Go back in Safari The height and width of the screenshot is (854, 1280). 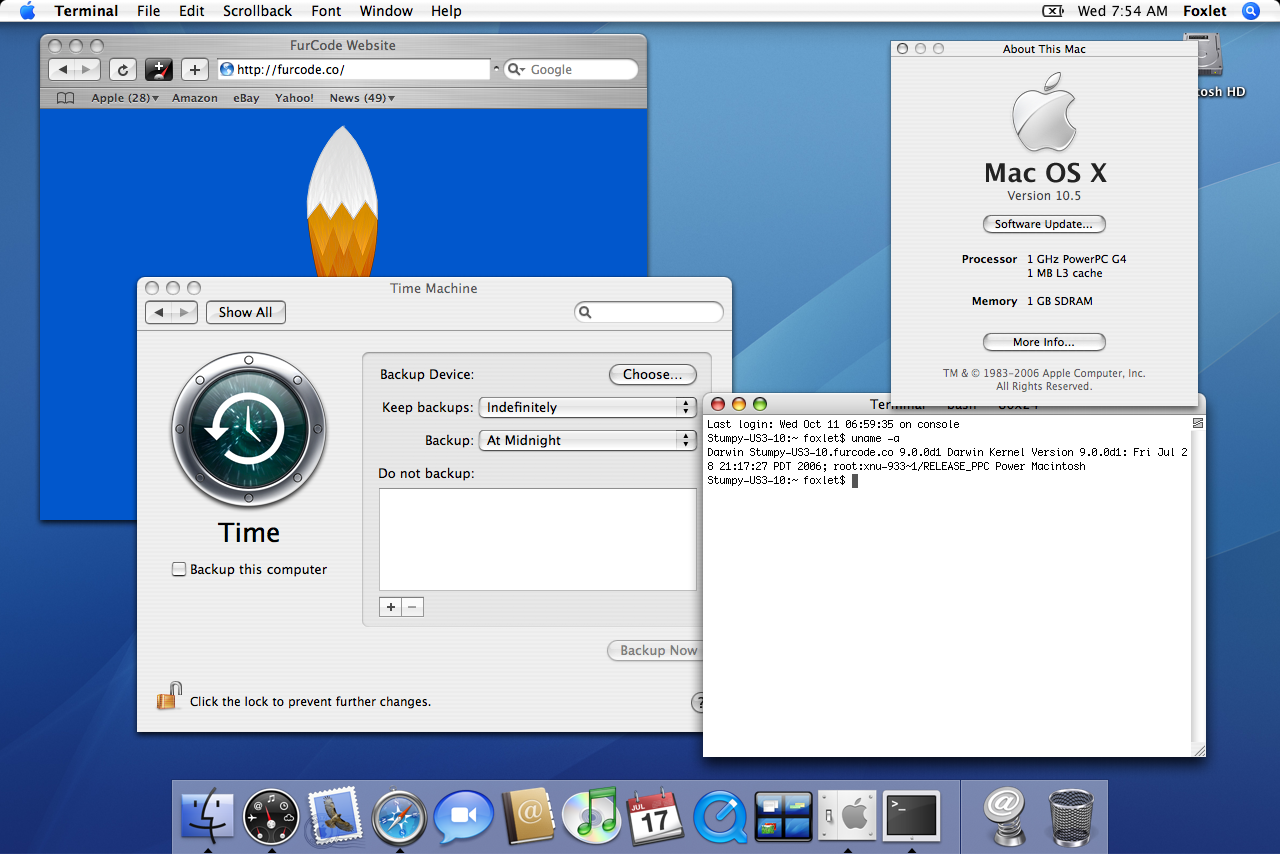tap(62, 69)
